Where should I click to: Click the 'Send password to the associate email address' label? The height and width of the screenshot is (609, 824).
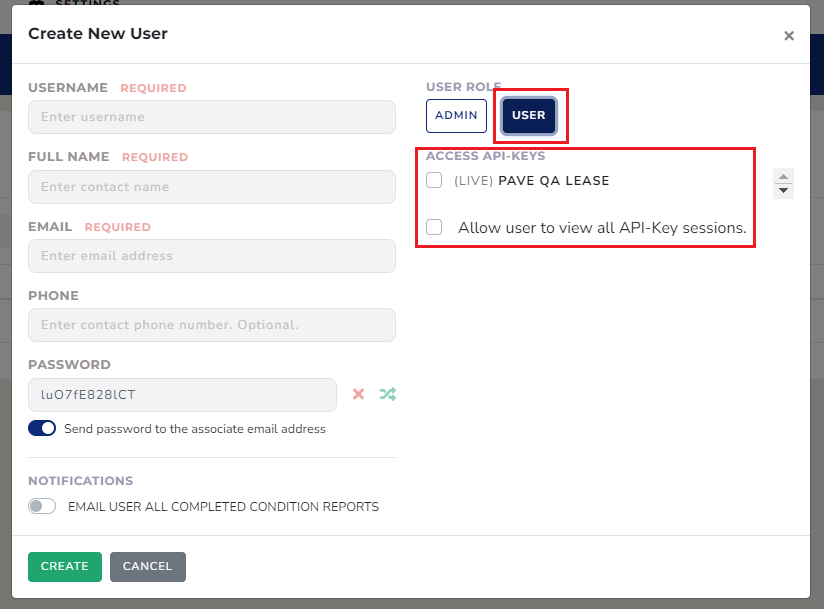pos(195,429)
